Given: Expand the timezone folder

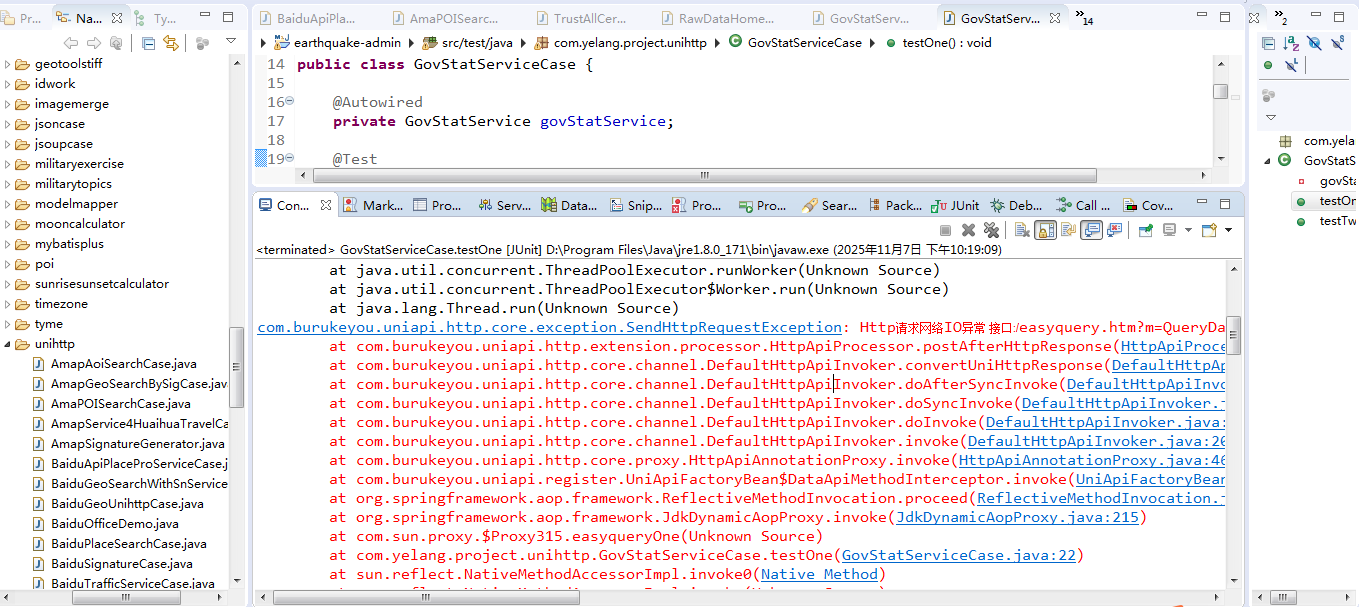Looking at the screenshot, I should tap(9, 304).
